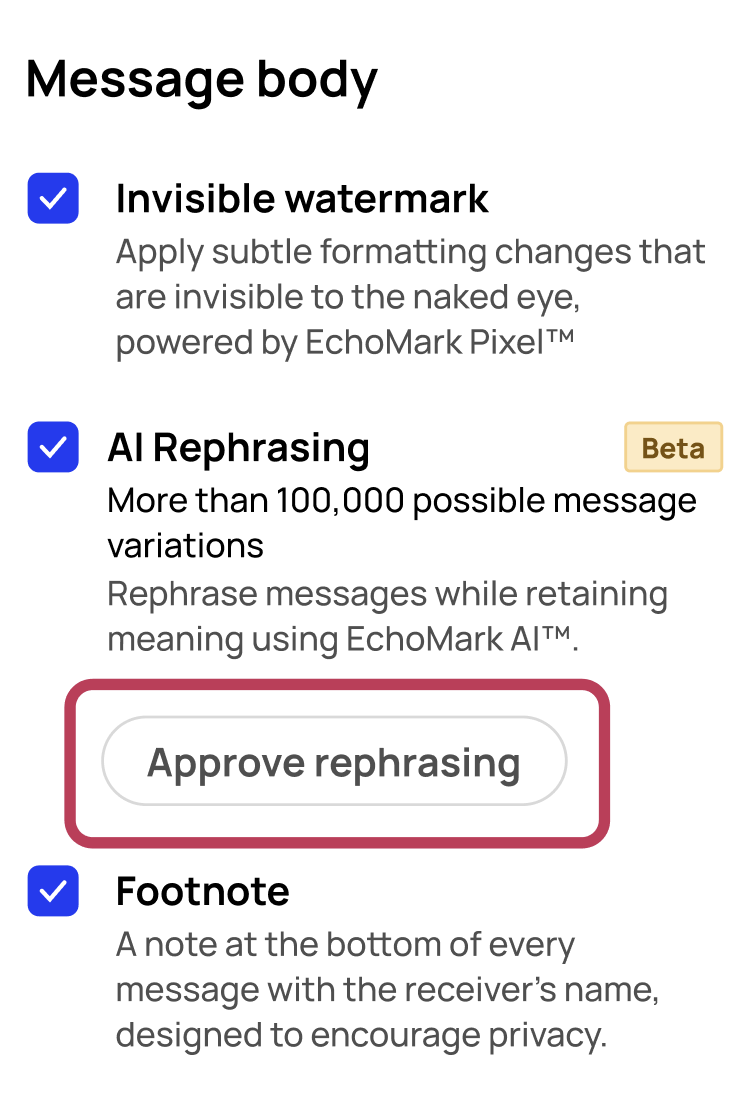Check the AI Rephrasing box again
The height and width of the screenshot is (1094, 746).
click(x=53, y=447)
